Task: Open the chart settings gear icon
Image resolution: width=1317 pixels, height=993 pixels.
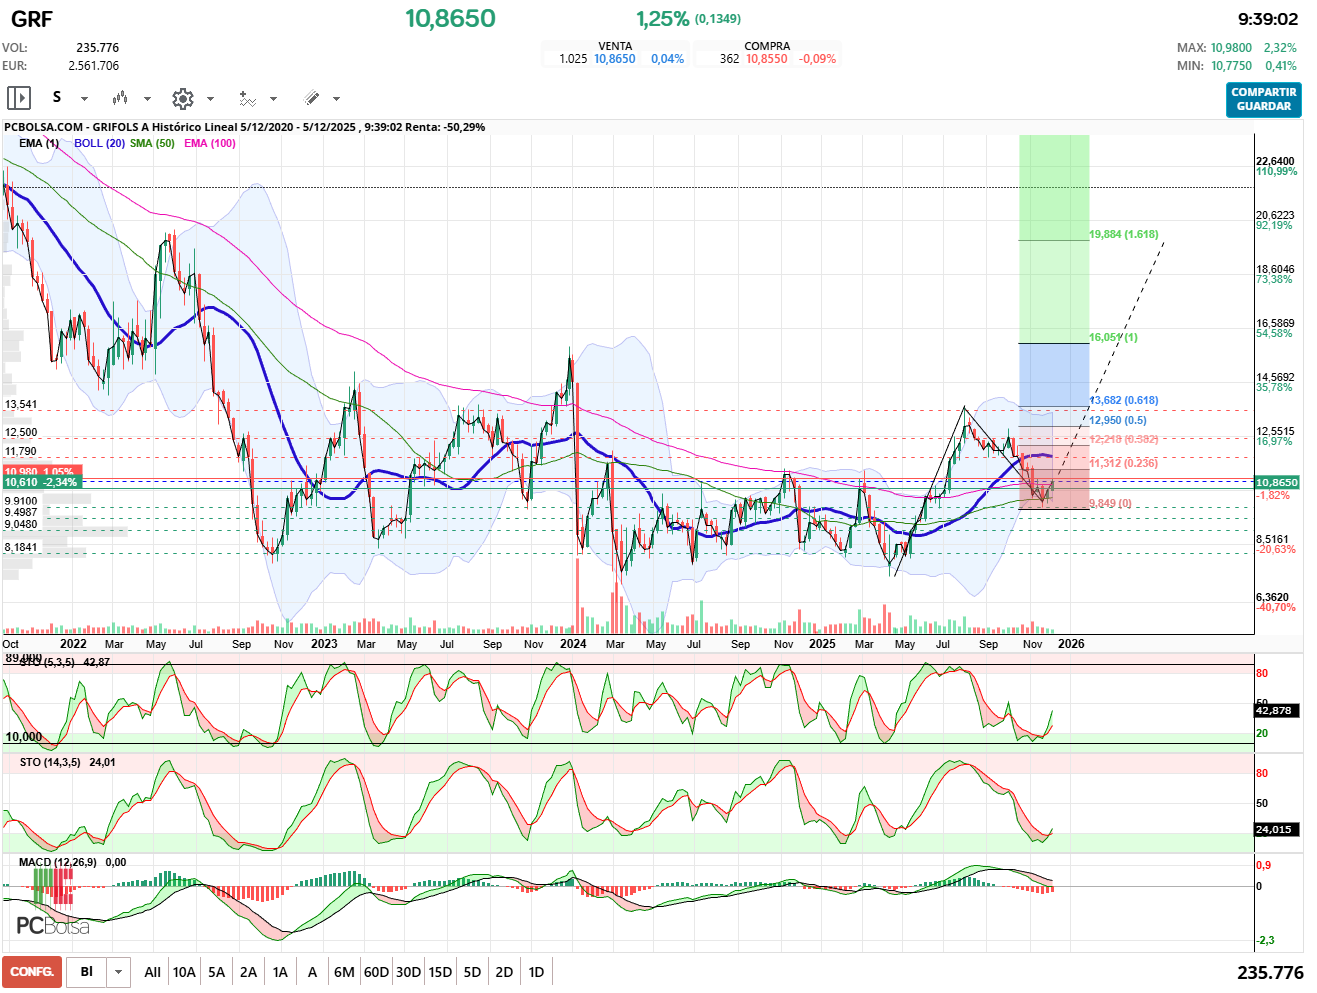Action: [x=182, y=98]
